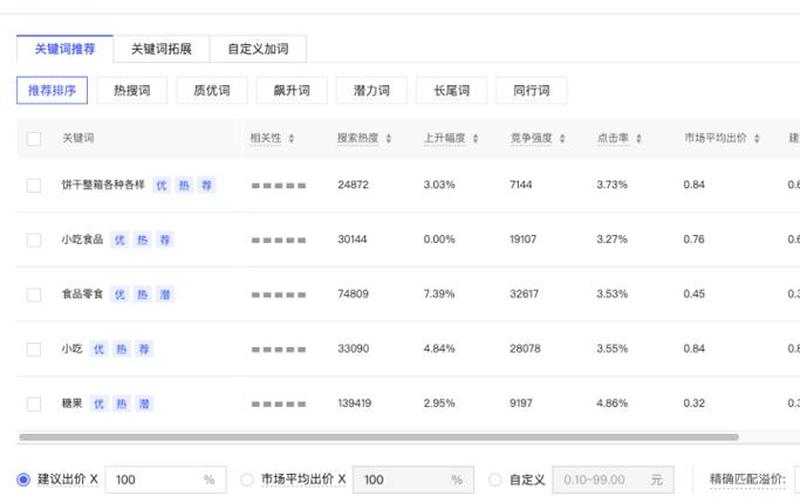Screen dimensions: 800x500
Task: Click 优 tag on 饼干整箱各种各样 row
Action: (x=161, y=185)
